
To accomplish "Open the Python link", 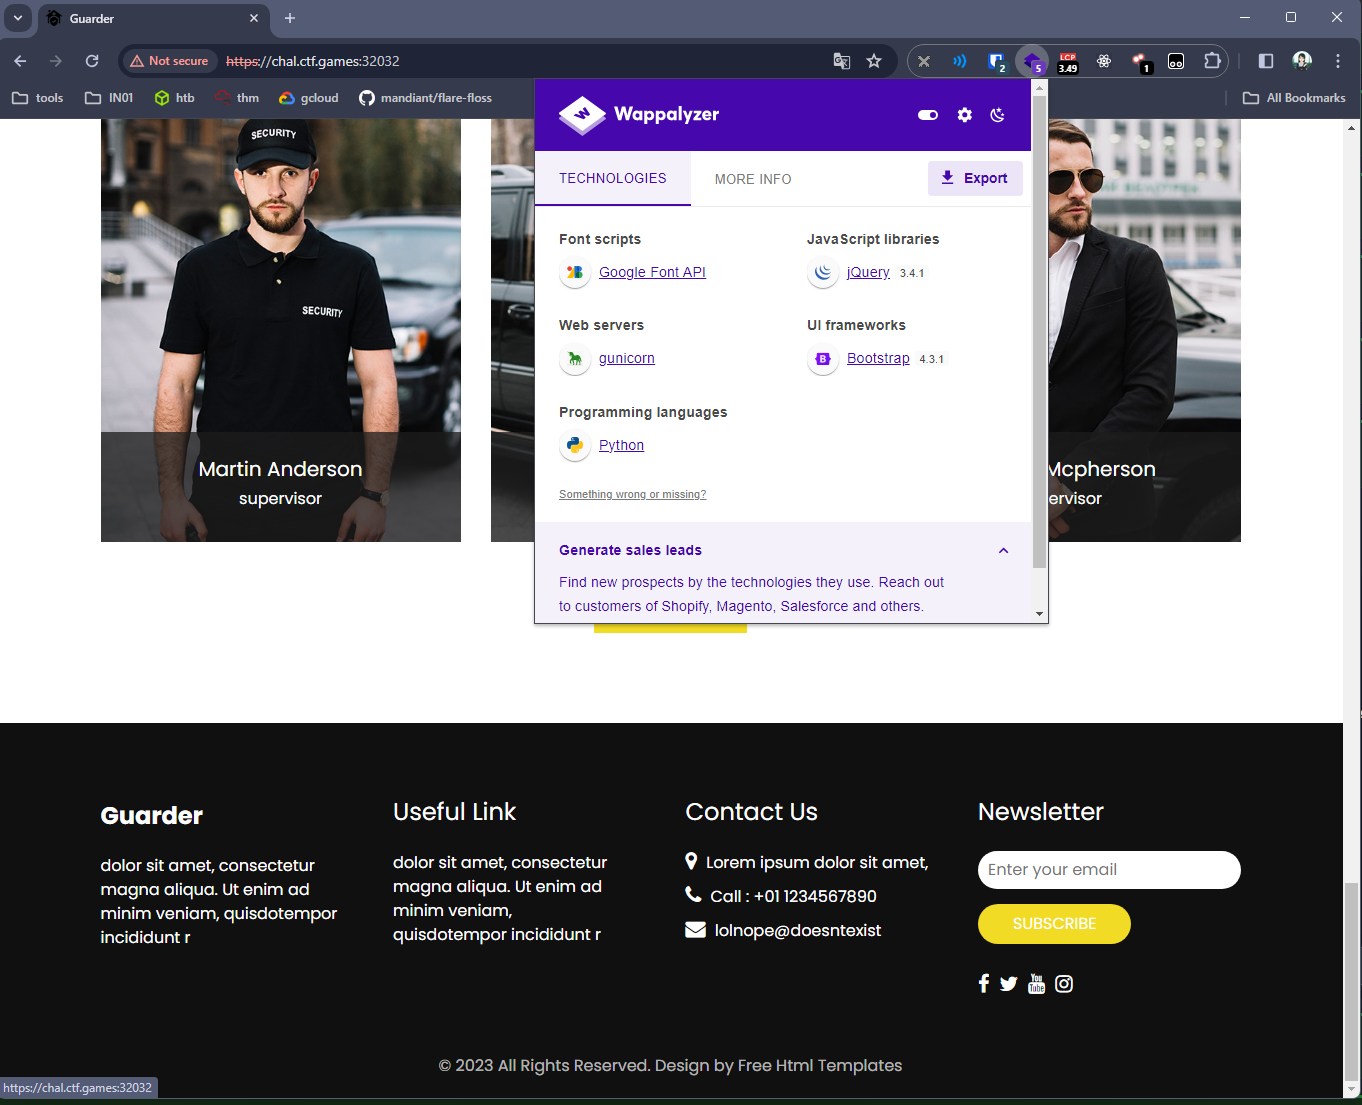I will pyautogui.click(x=621, y=445).
